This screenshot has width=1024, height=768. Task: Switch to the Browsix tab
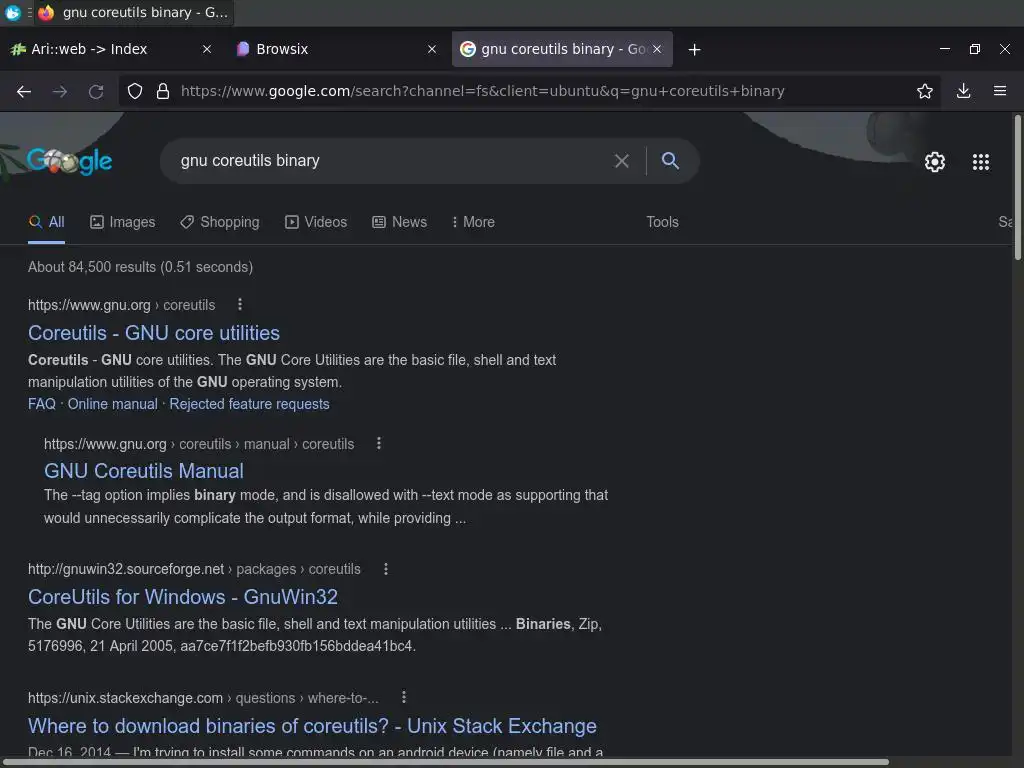pos(337,49)
